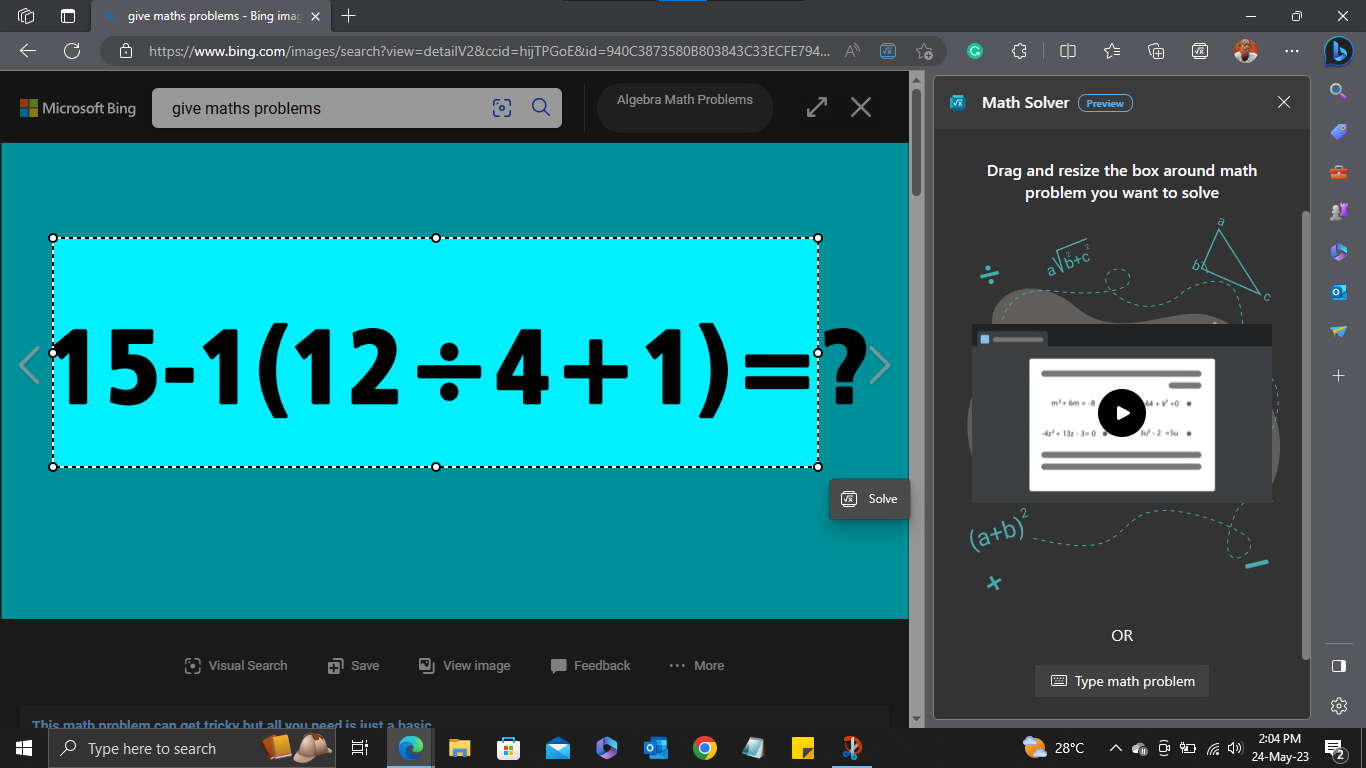
Task: Open the Grammarly extension icon
Action: click(x=974, y=51)
